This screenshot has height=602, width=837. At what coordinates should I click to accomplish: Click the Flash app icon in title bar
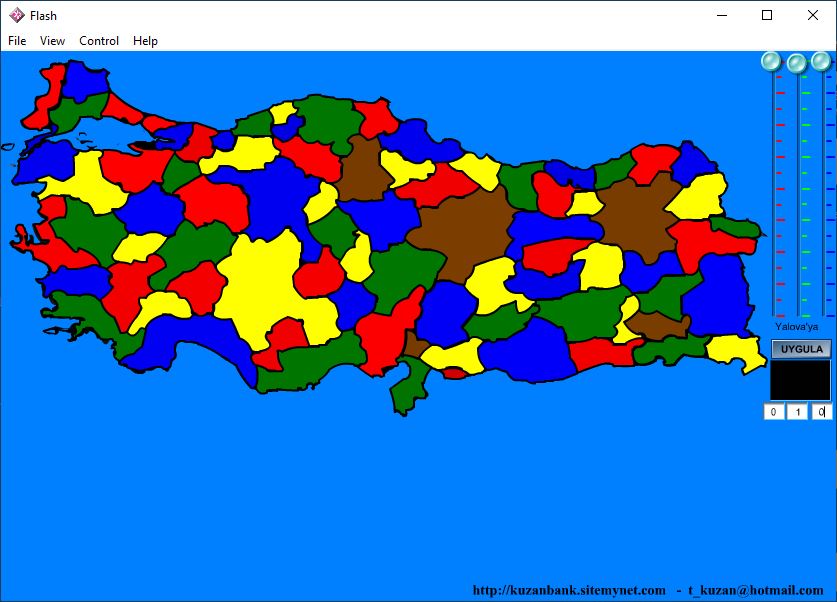(17, 15)
